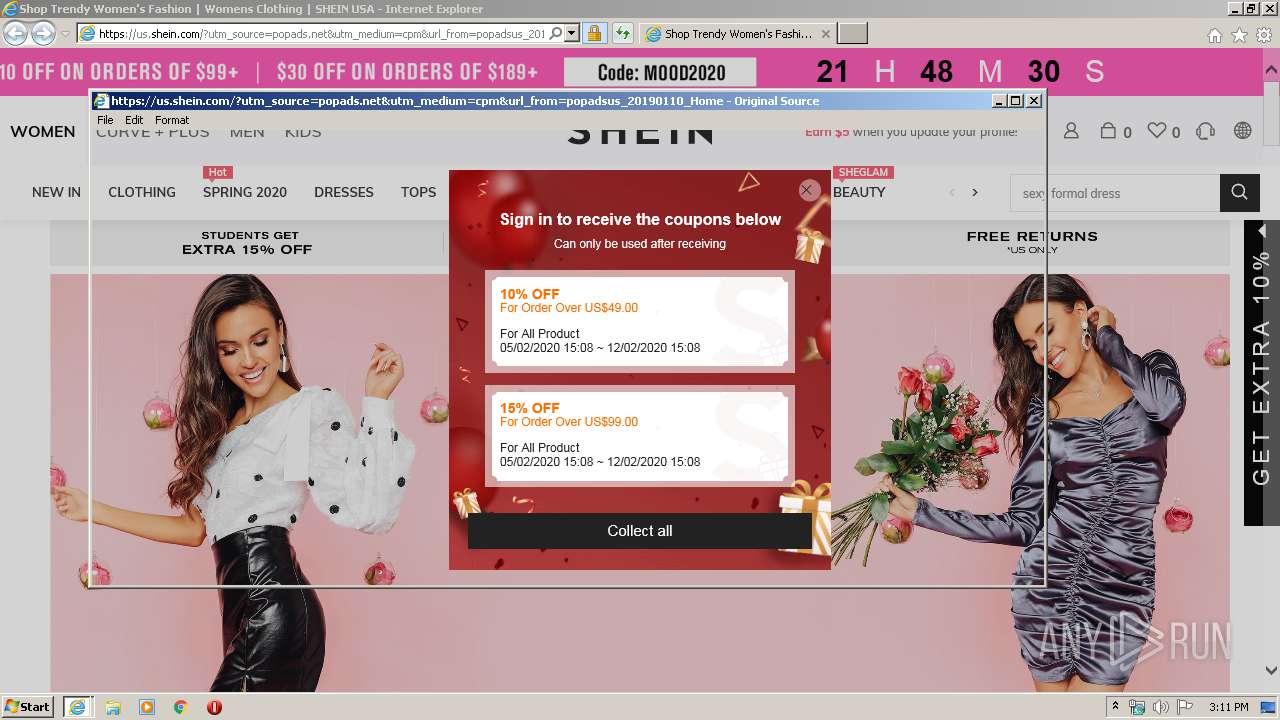Viewport: 1280px width, 720px height.
Task: Open Internet Explorer from taskbar
Action: tap(77, 706)
